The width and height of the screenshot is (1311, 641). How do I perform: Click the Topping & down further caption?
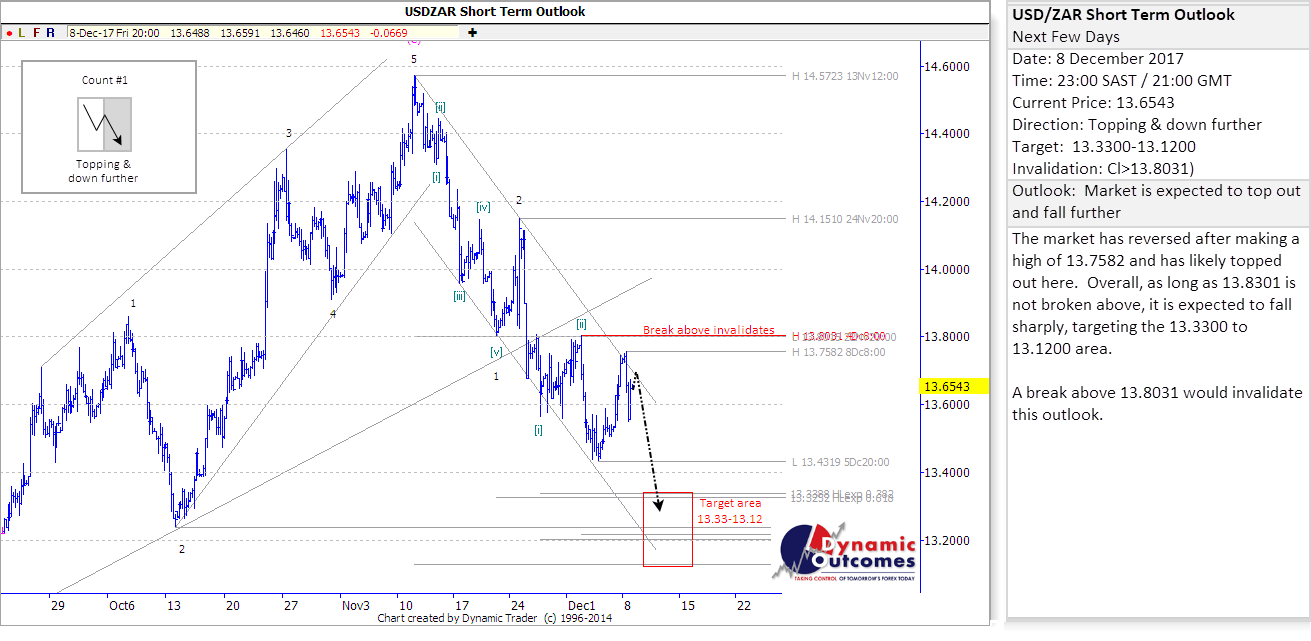(104, 171)
